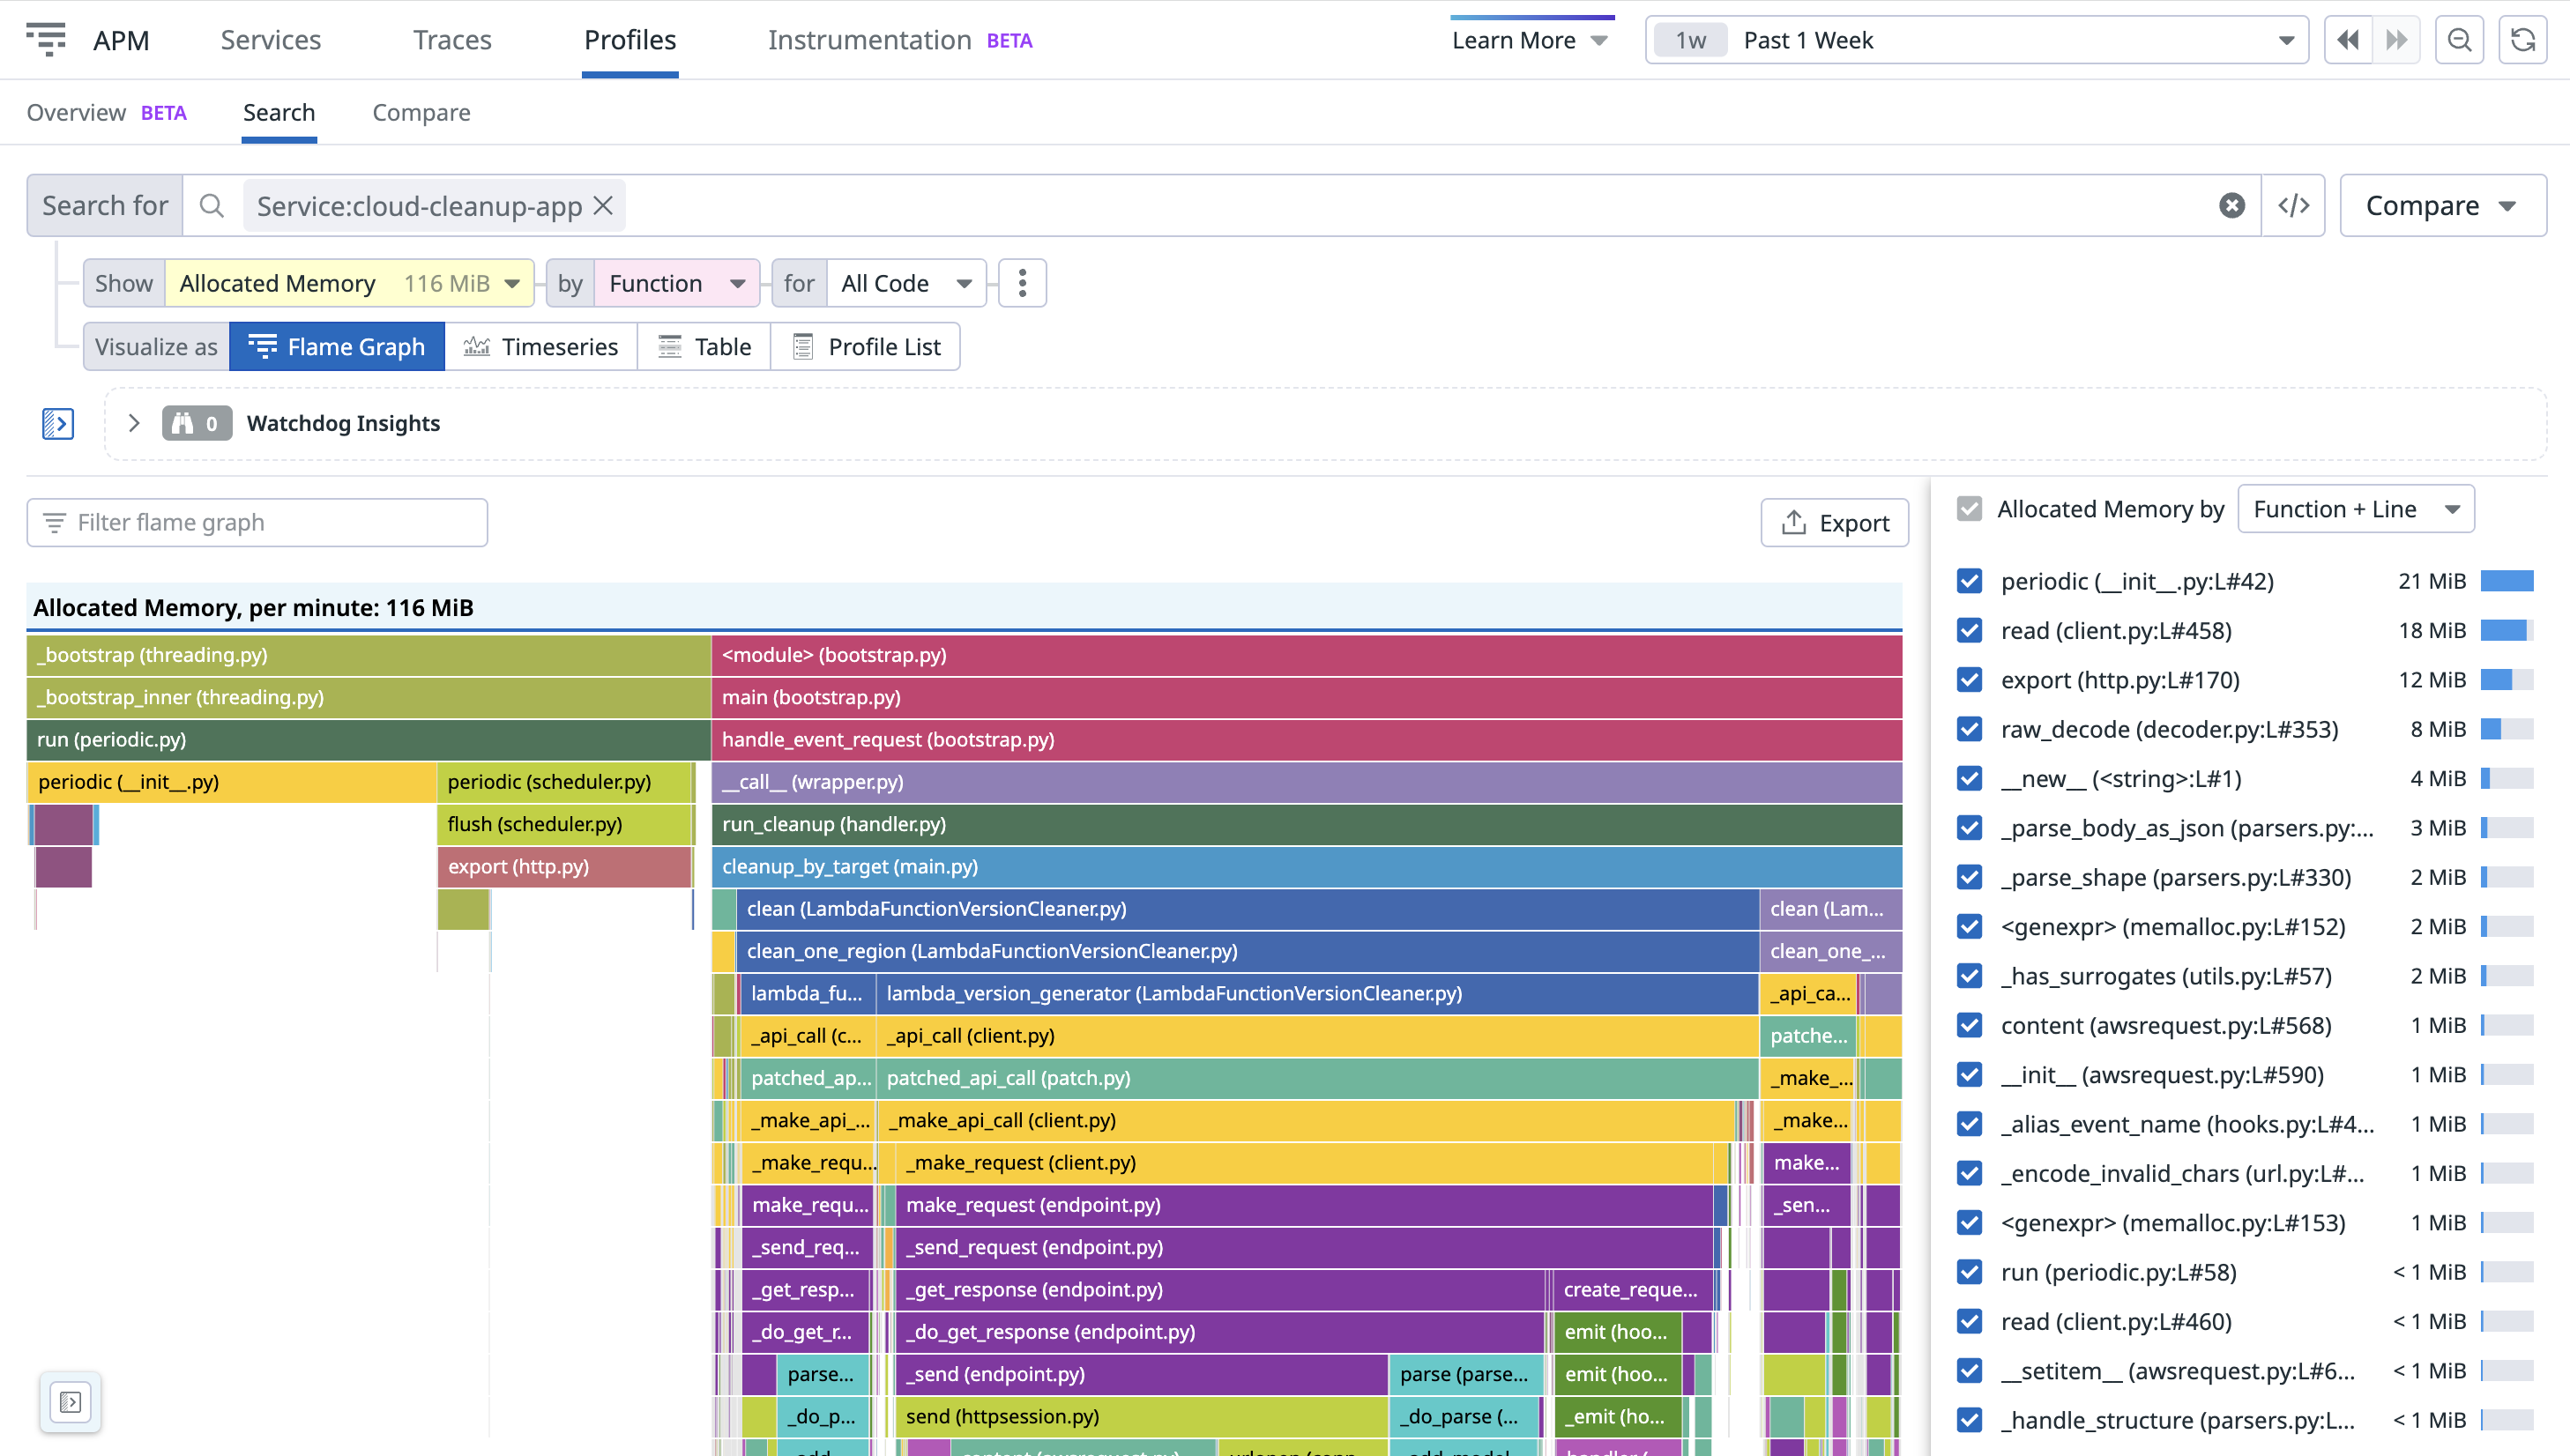Switch to the Compare tab
Viewport: 2570px width, 1456px height.
point(420,111)
